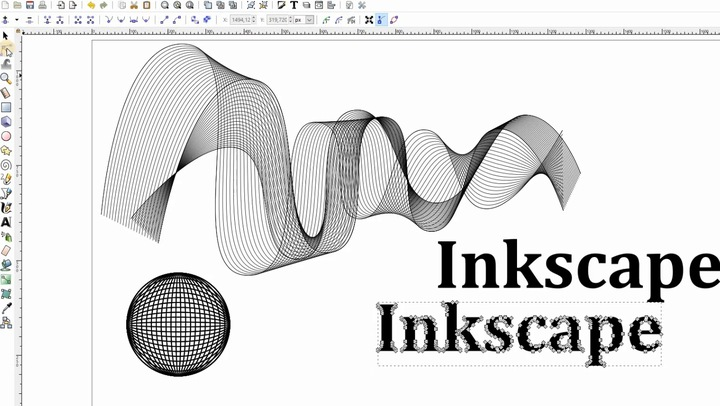
Task: Print the document
Action: coord(42,6)
